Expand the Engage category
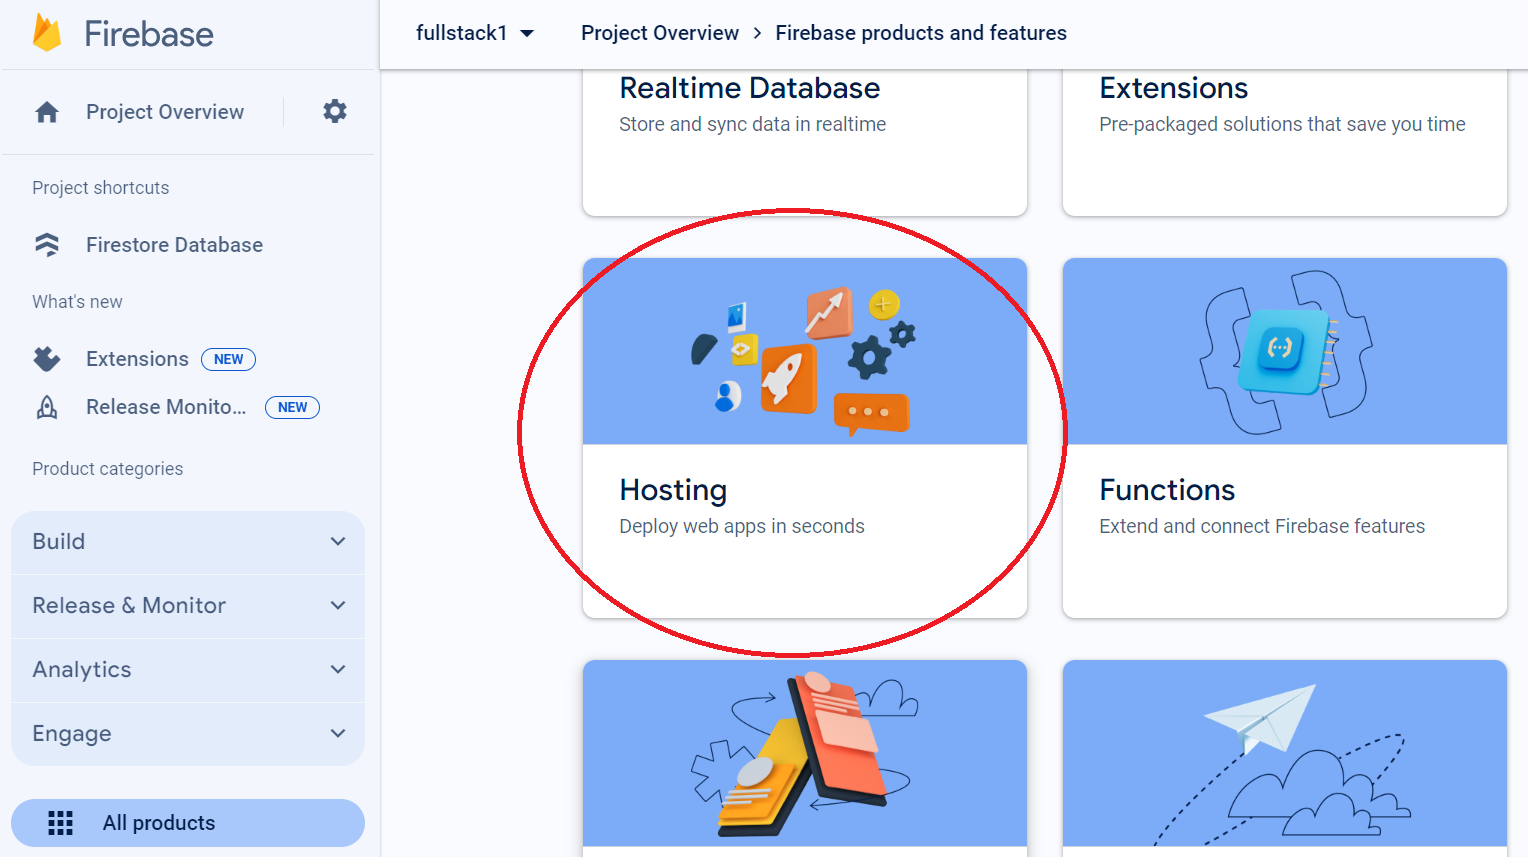Screen dimensions: 1528x857 [187, 733]
